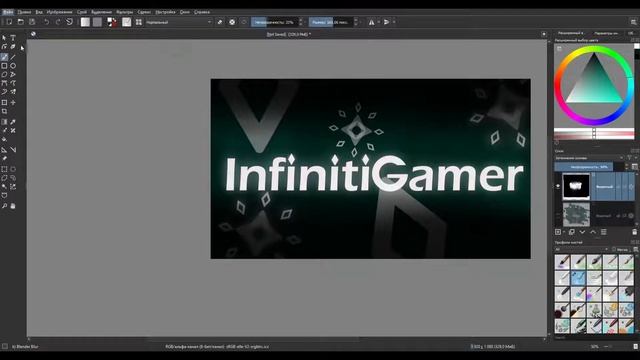Screen dimensions: 640x360
Task: Open the blending mode dropdown in toolbar
Action: coord(179,22)
